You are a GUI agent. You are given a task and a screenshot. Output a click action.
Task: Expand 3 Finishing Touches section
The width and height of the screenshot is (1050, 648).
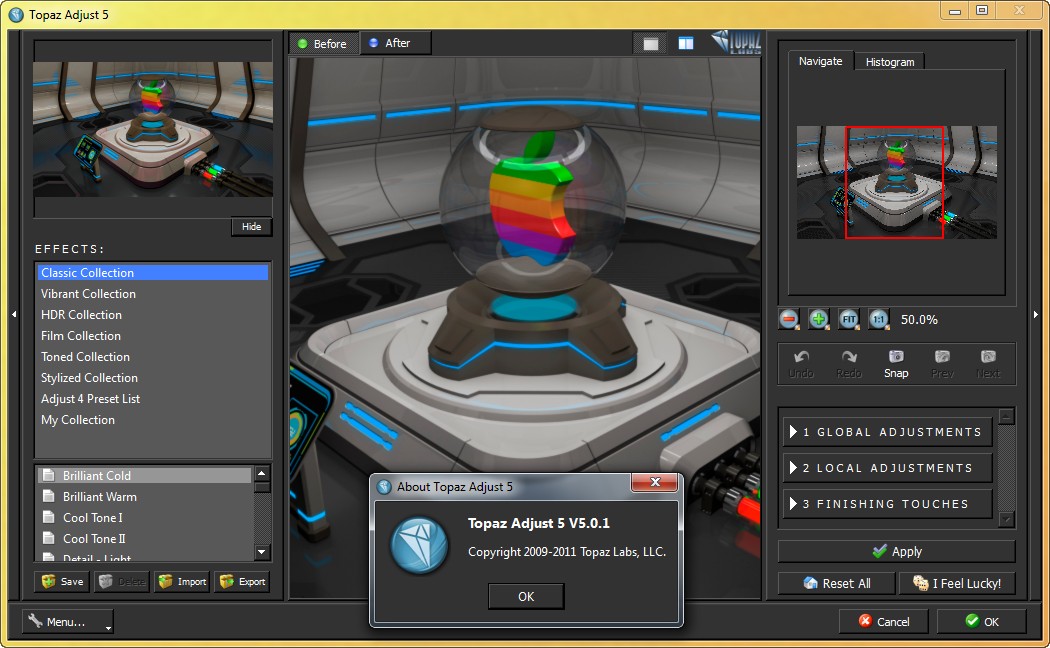click(x=887, y=503)
